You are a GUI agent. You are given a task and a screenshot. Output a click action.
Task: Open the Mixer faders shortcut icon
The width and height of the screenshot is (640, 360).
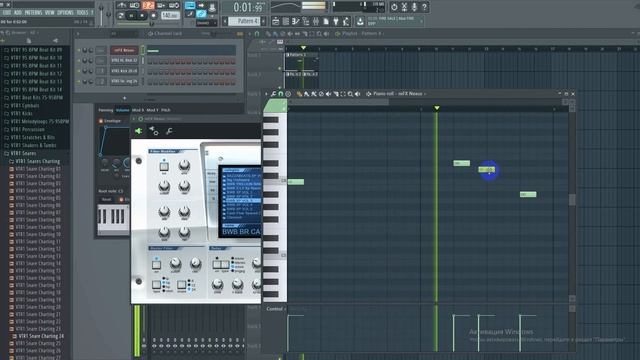(x=316, y=21)
